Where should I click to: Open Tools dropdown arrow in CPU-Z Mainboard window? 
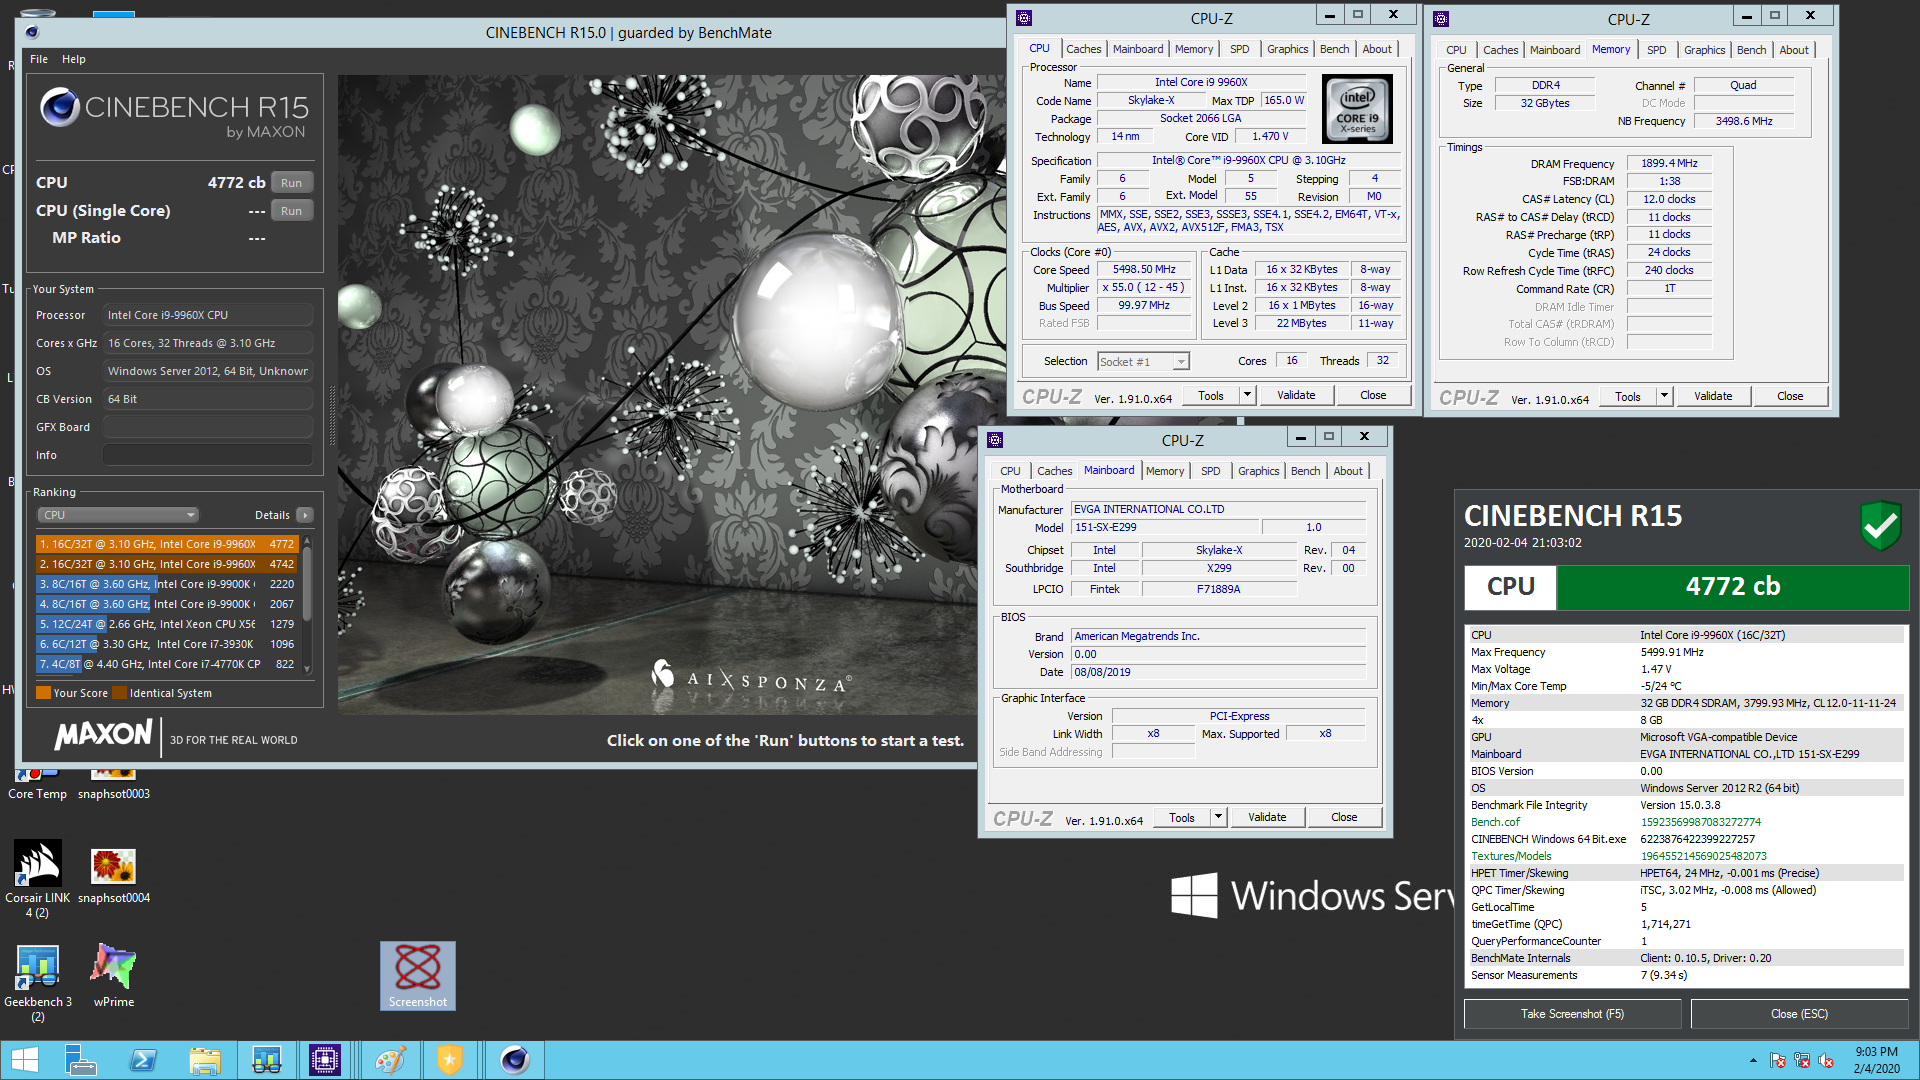click(x=1218, y=817)
